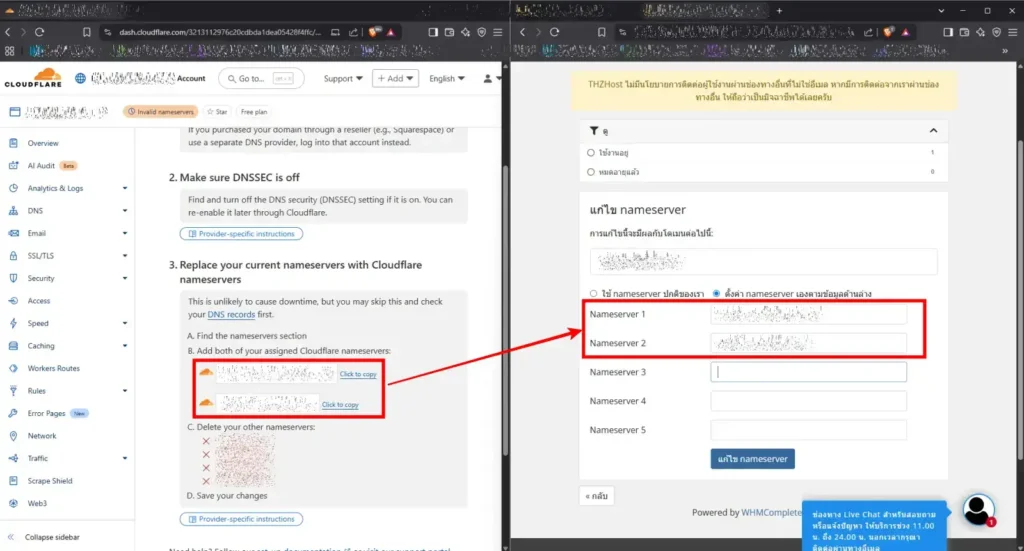Image resolution: width=1024 pixels, height=551 pixels.
Task: Open Brave Shields in the Cloudflare window
Action: pyautogui.click(x=374, y=32)
